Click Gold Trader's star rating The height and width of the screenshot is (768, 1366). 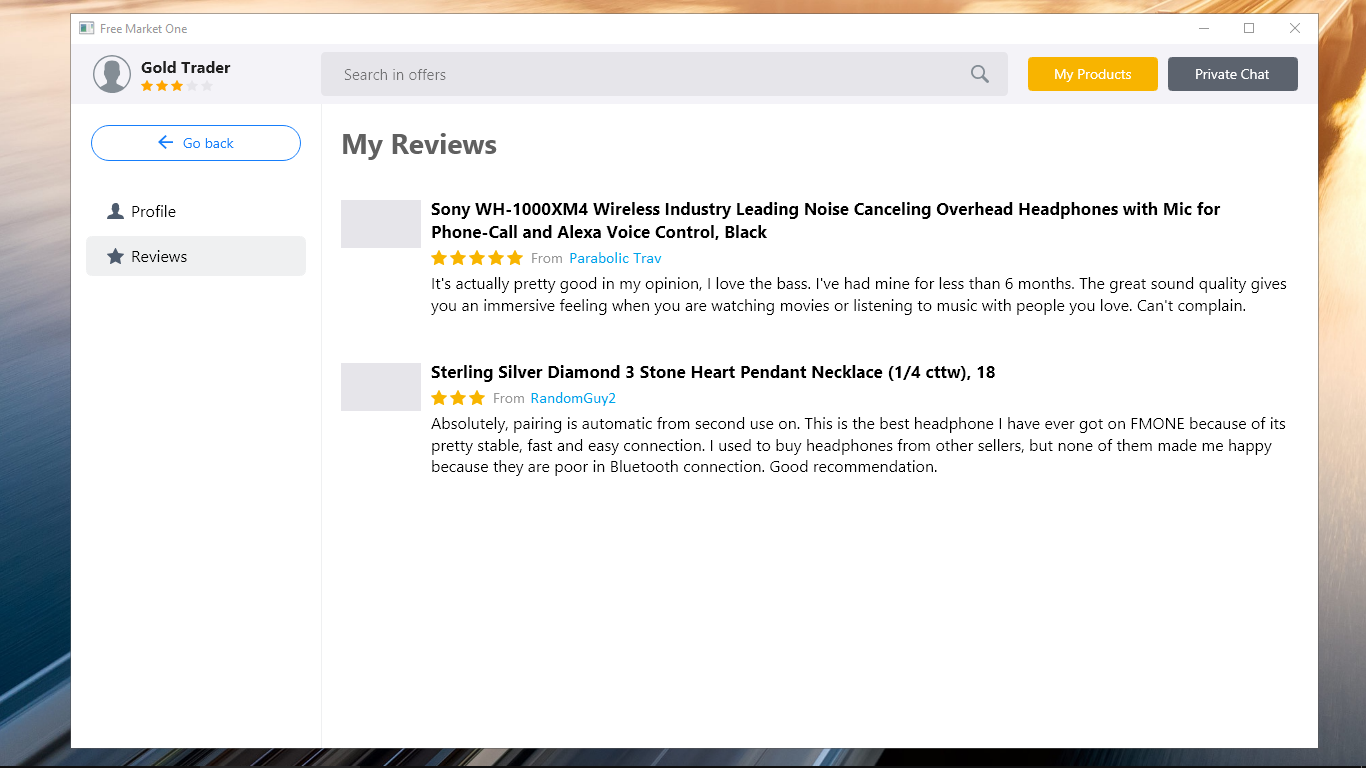point(177,86)
